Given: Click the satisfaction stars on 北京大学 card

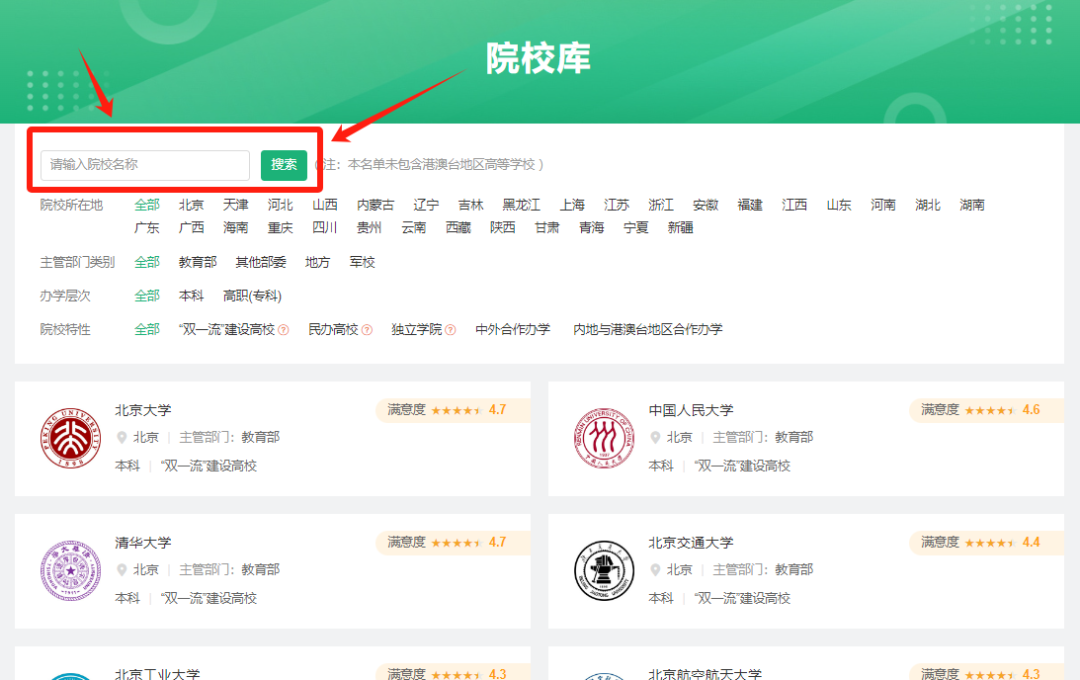Looking at the screenshot, I should 456,411.
